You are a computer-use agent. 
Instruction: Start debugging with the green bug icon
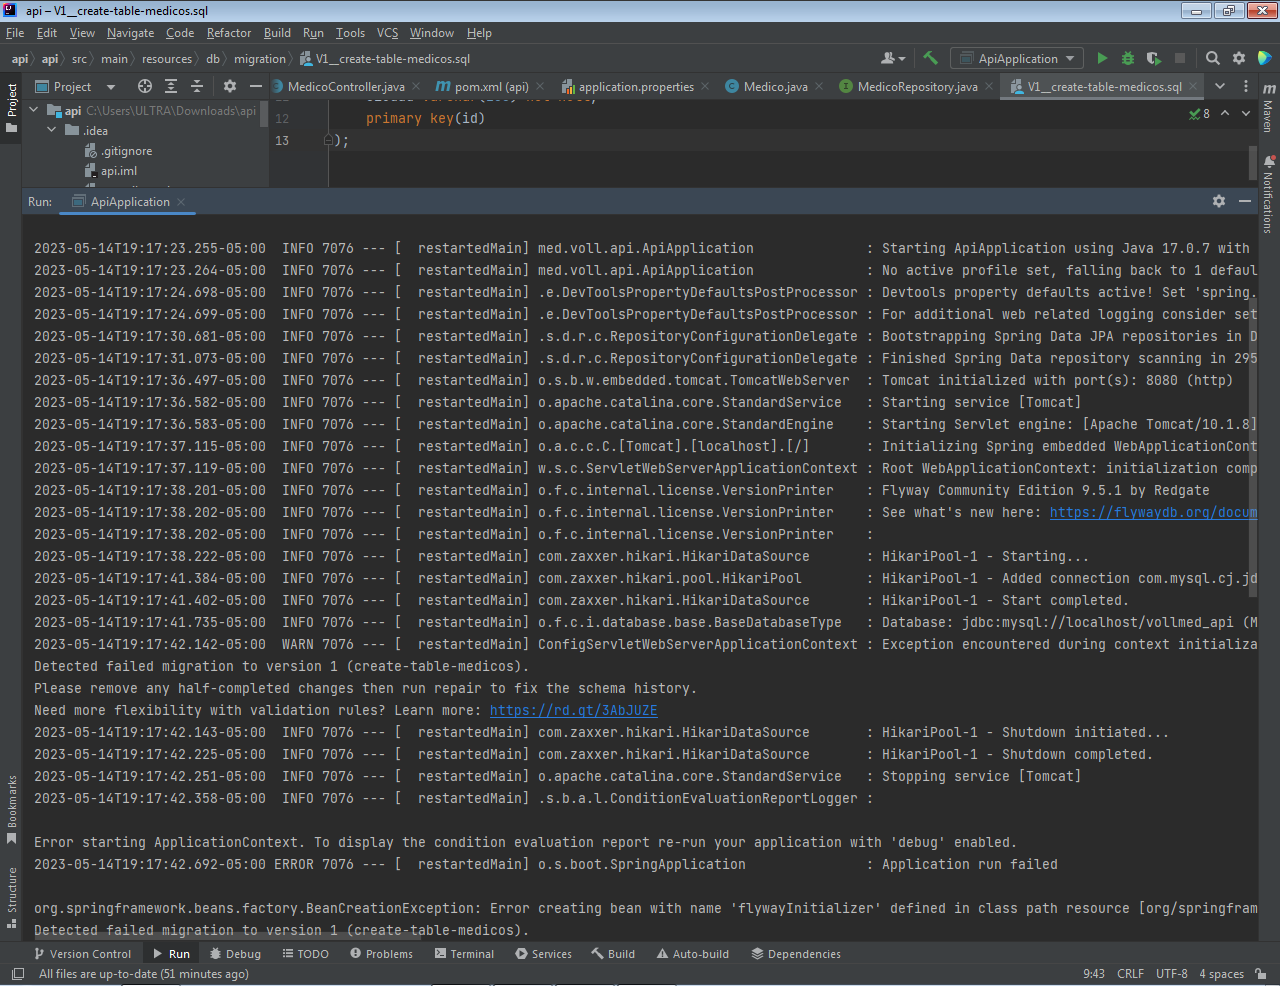pyautogui.click(x=1128, y=58)
